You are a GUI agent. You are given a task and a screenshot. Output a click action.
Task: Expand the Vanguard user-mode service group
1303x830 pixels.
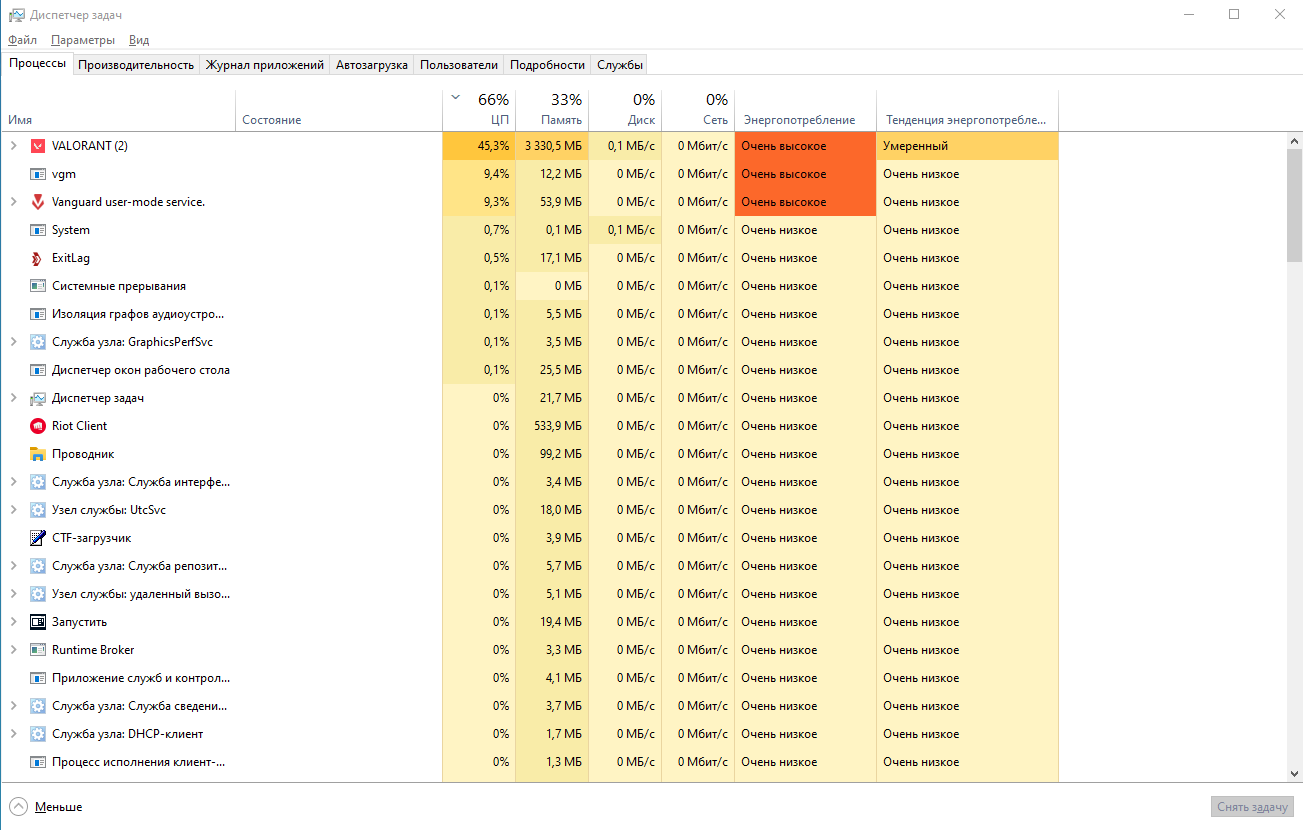13,202
